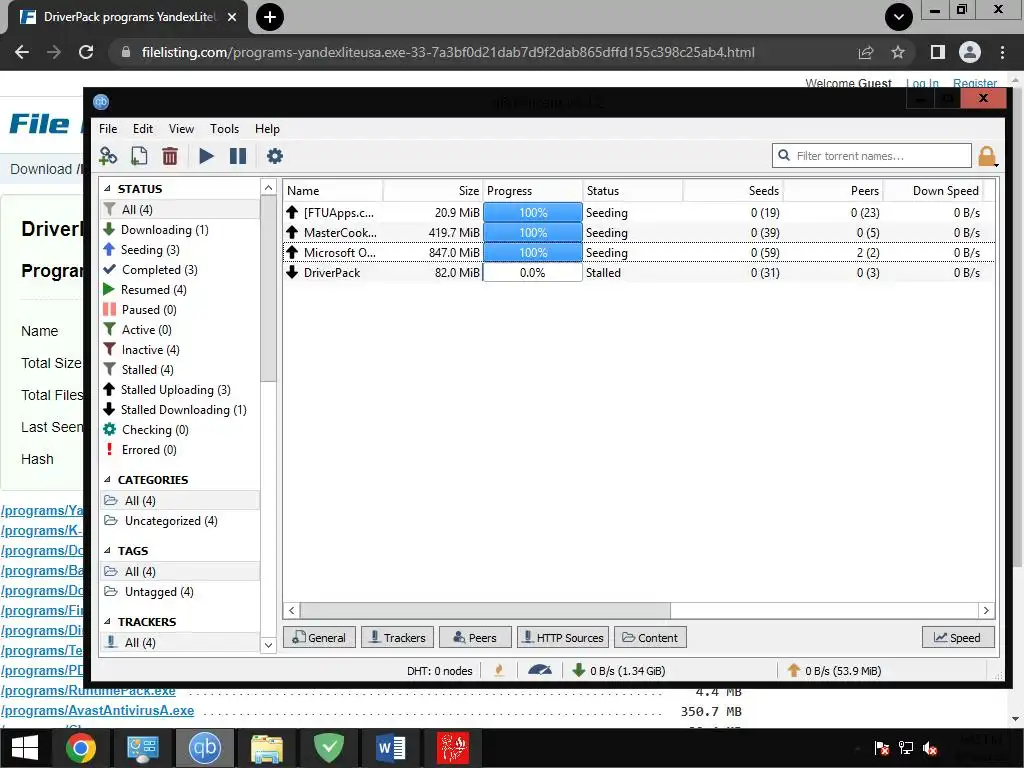Click the alternative speed limits speedometer icon
Viewport: 1024px width, 768px height.
tap(539, 670)
